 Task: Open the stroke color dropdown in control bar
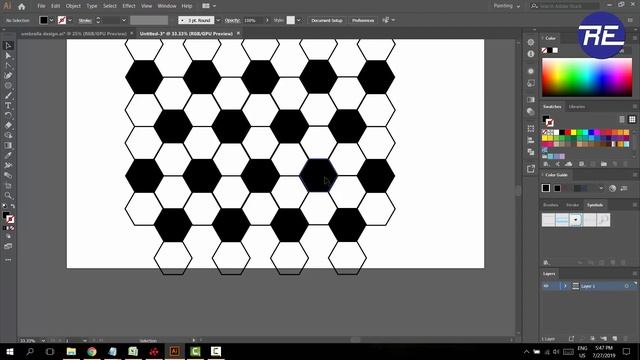[x=70, y=20]
